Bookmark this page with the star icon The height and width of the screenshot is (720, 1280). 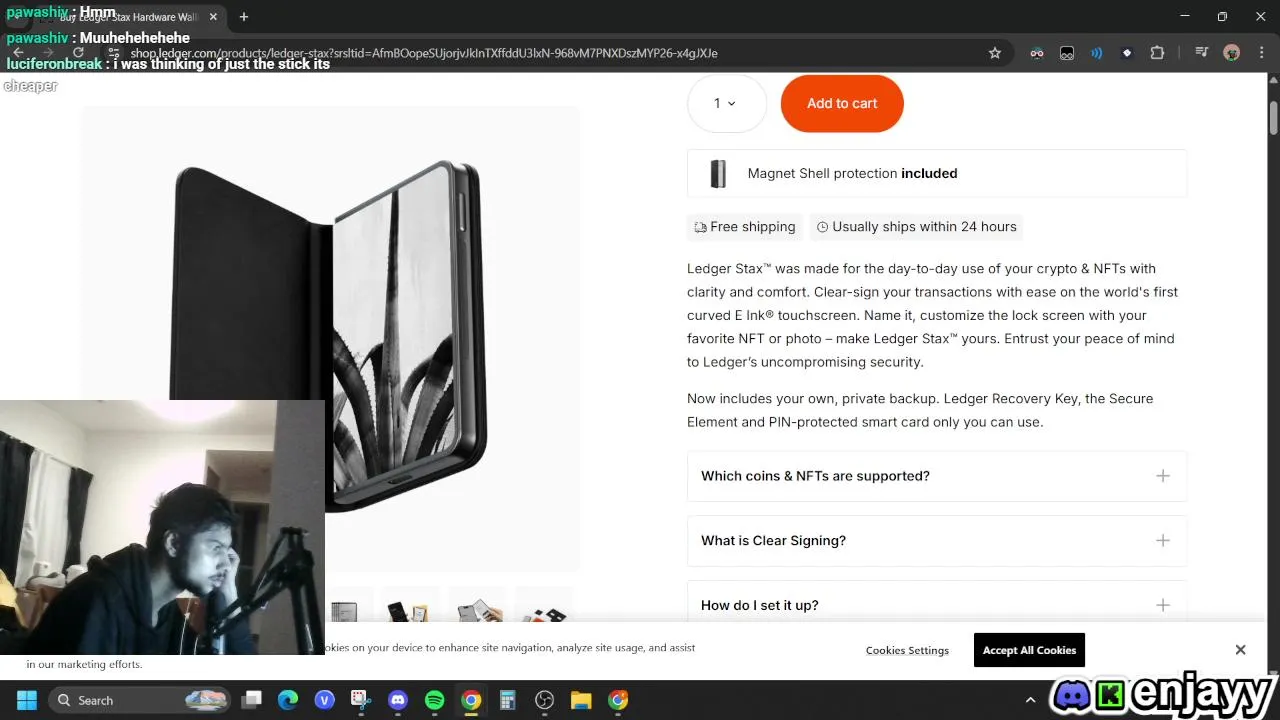click(995, 53)
